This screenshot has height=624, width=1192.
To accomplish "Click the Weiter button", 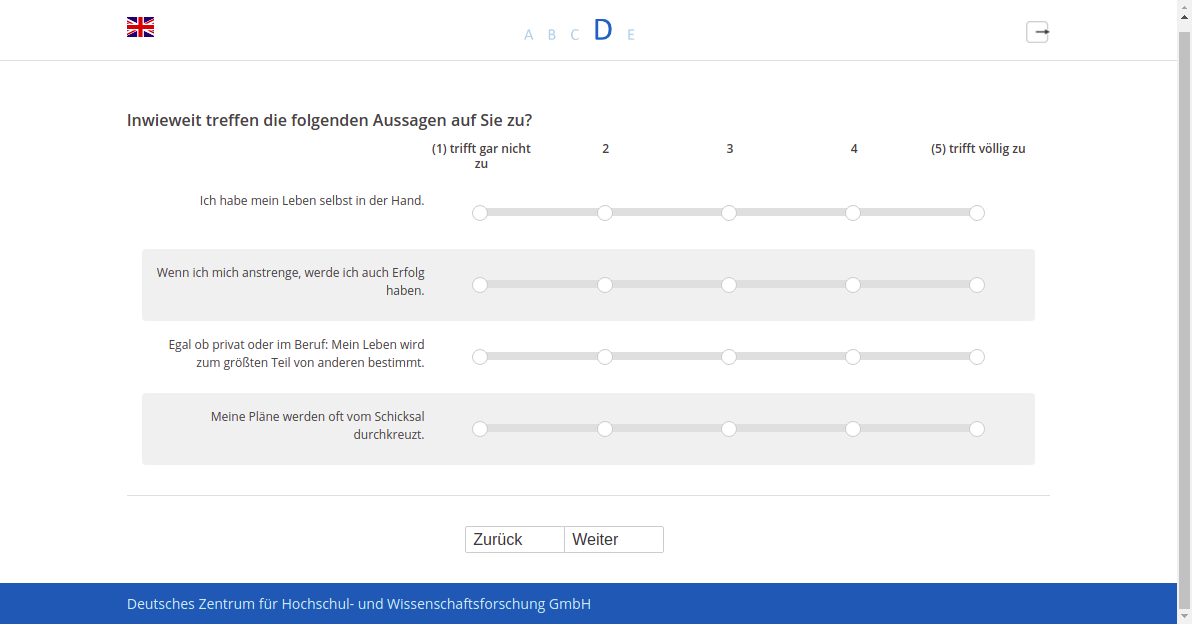I will tap(614, 540).
